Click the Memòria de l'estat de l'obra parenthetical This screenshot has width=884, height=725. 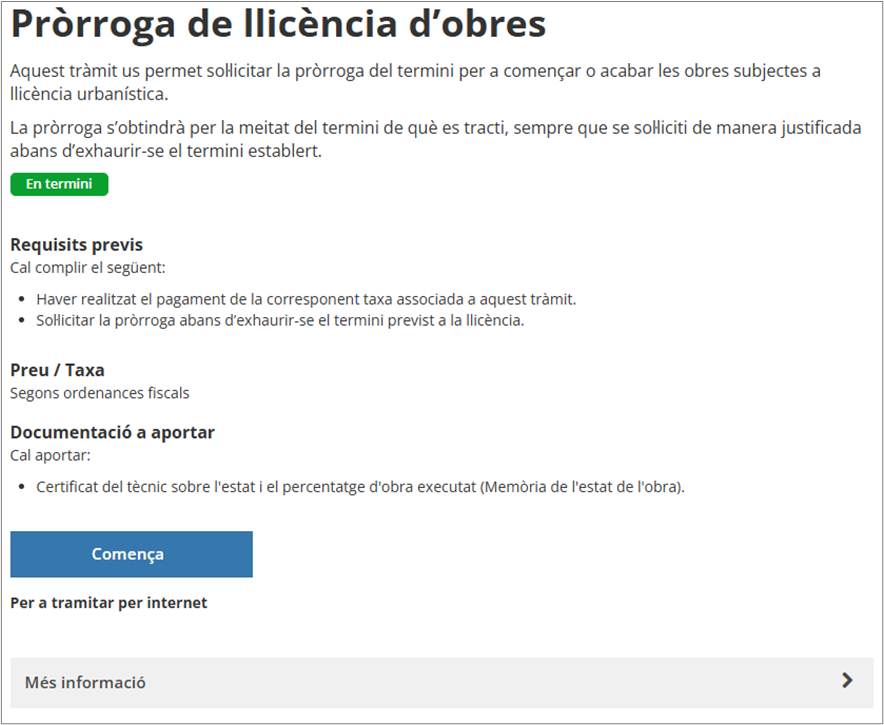coord(582,487)
